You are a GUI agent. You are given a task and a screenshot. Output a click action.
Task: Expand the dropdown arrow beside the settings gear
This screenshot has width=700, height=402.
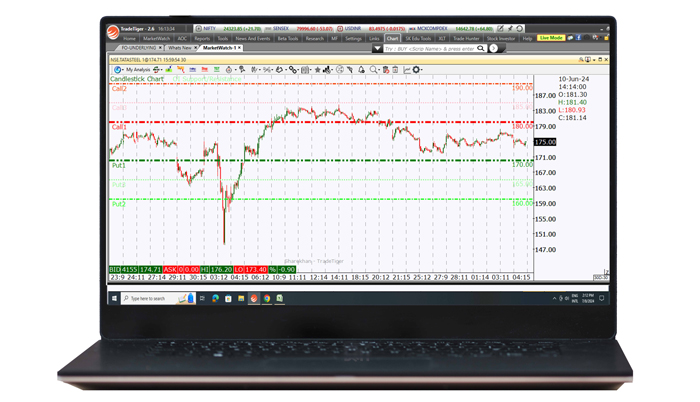click(x=422, y=70)
